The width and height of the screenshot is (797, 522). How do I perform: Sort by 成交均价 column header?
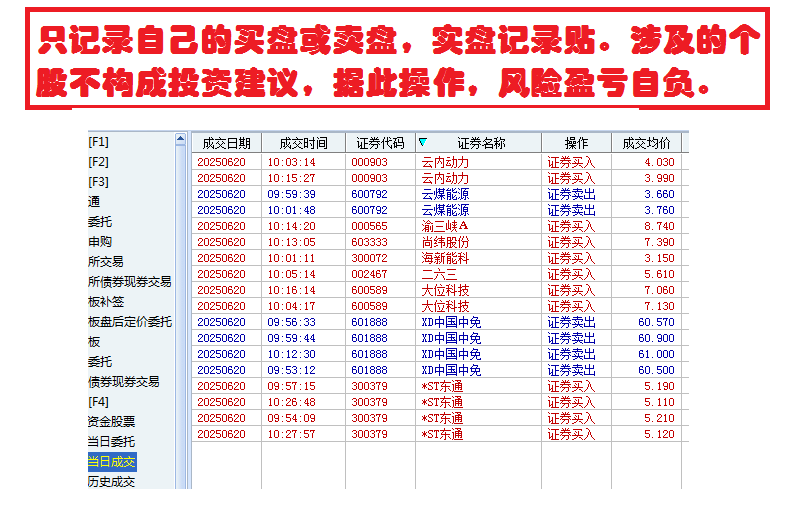tap(647, 143)
